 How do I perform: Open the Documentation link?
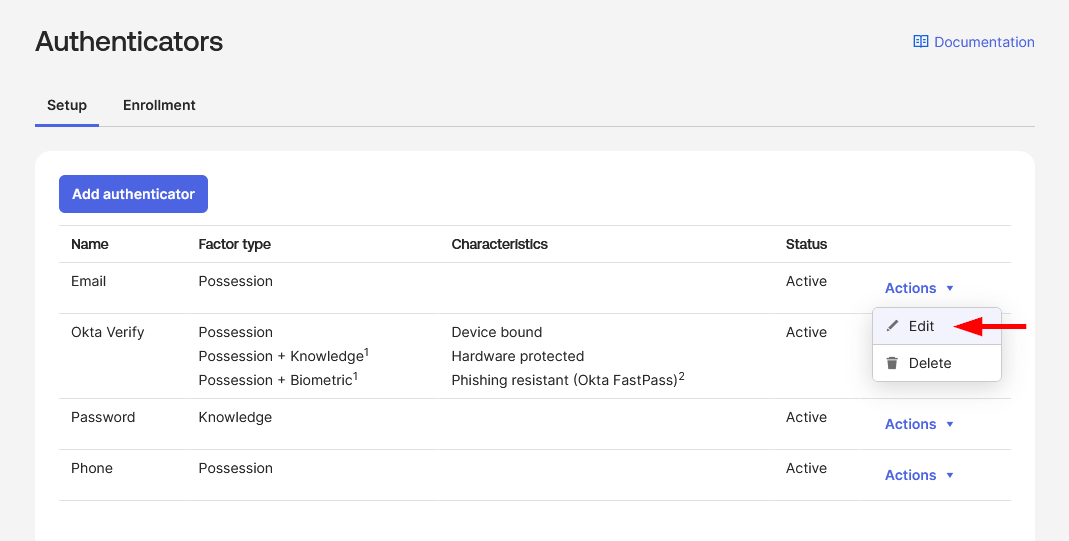coord(983,42)
